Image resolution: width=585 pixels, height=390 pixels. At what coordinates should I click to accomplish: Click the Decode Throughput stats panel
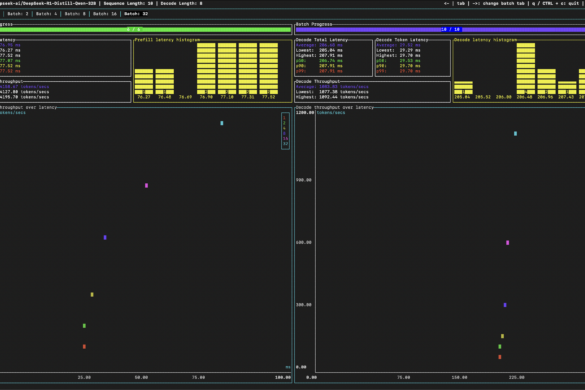pos(373,92)
